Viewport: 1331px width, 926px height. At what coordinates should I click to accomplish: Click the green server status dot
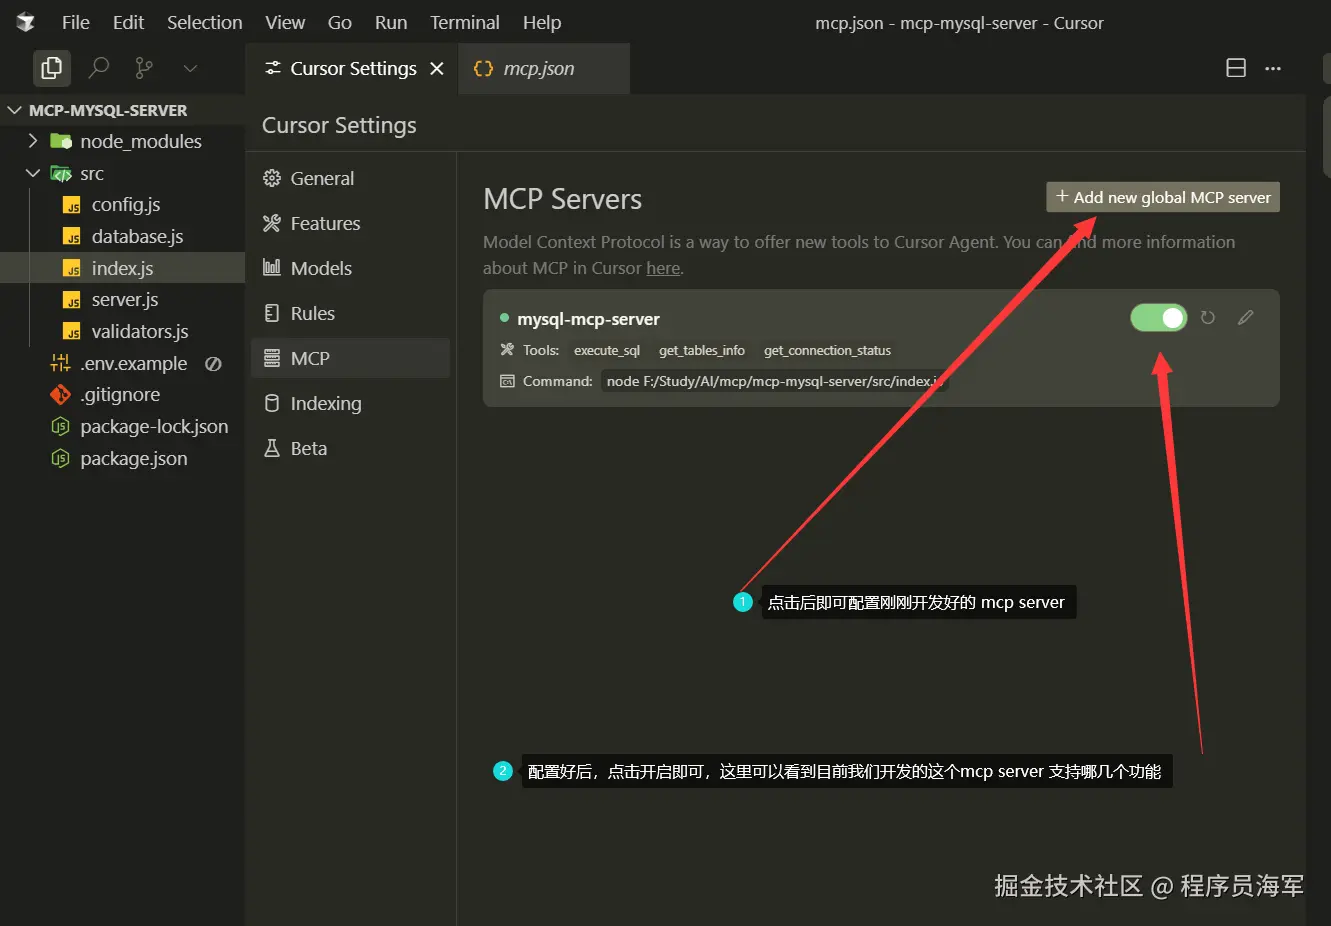pyautogui.click(x=504, y=318)
